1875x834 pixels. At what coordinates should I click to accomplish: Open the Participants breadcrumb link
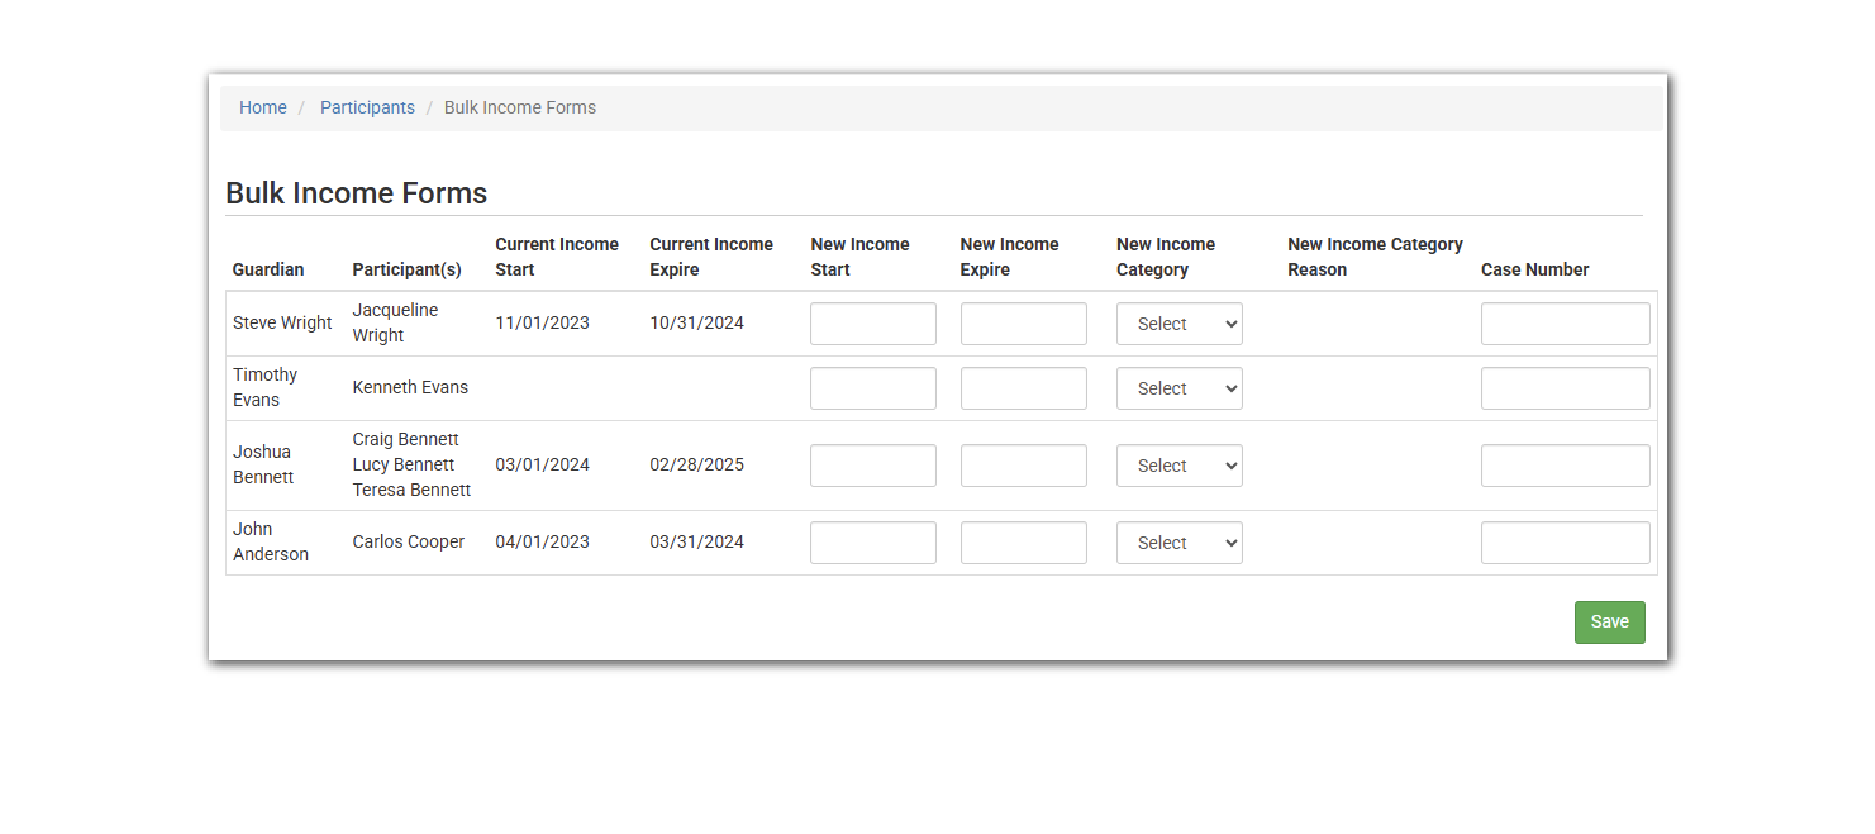point(367,108)
